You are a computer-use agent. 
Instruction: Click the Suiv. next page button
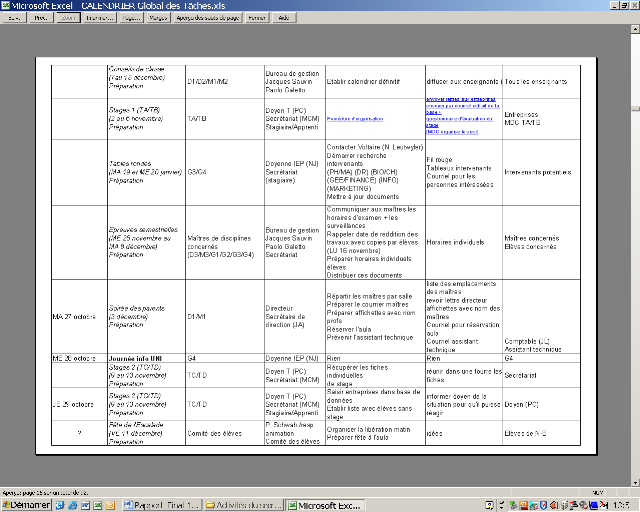14,18
